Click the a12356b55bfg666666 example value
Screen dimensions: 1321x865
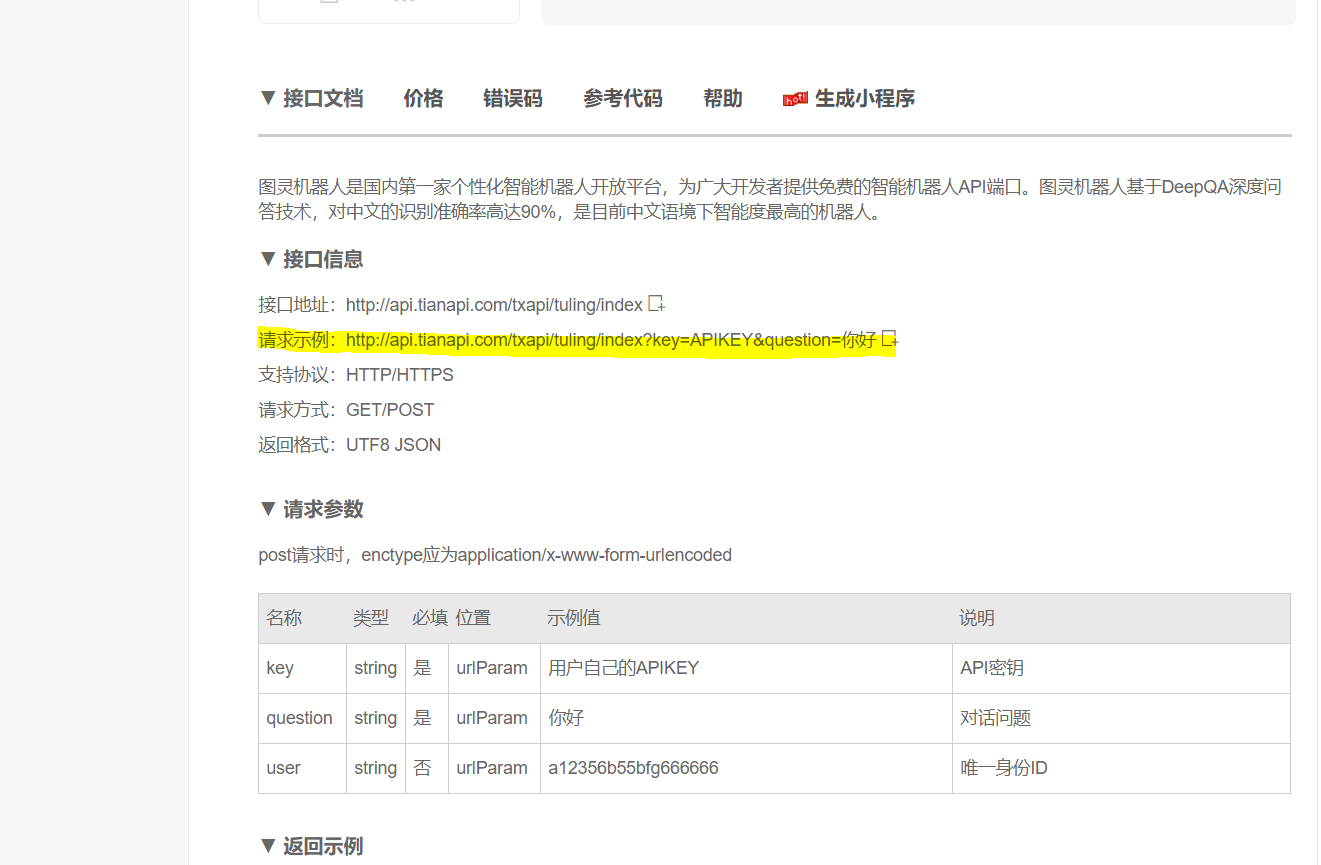point(633,768)
